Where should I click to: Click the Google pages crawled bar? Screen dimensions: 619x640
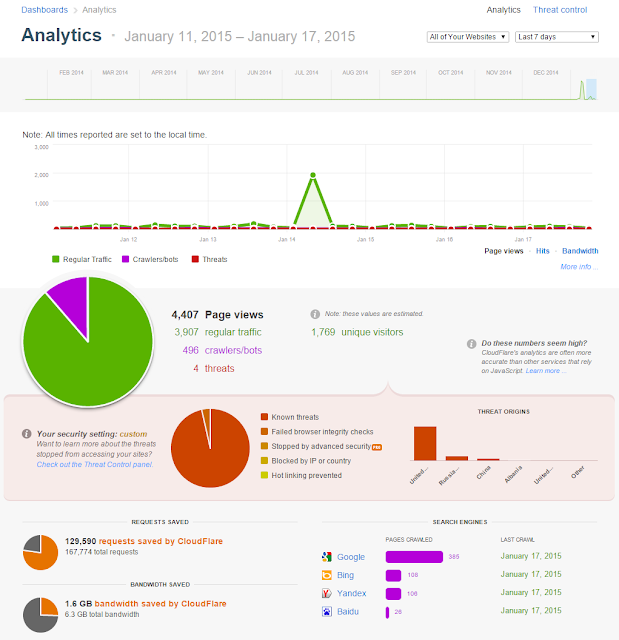coord(414,557)
